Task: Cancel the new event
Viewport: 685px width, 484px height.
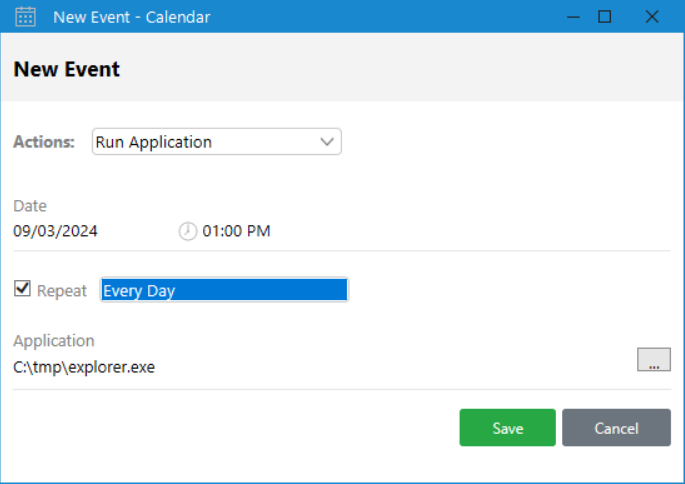Action: [x=616, y=428]
